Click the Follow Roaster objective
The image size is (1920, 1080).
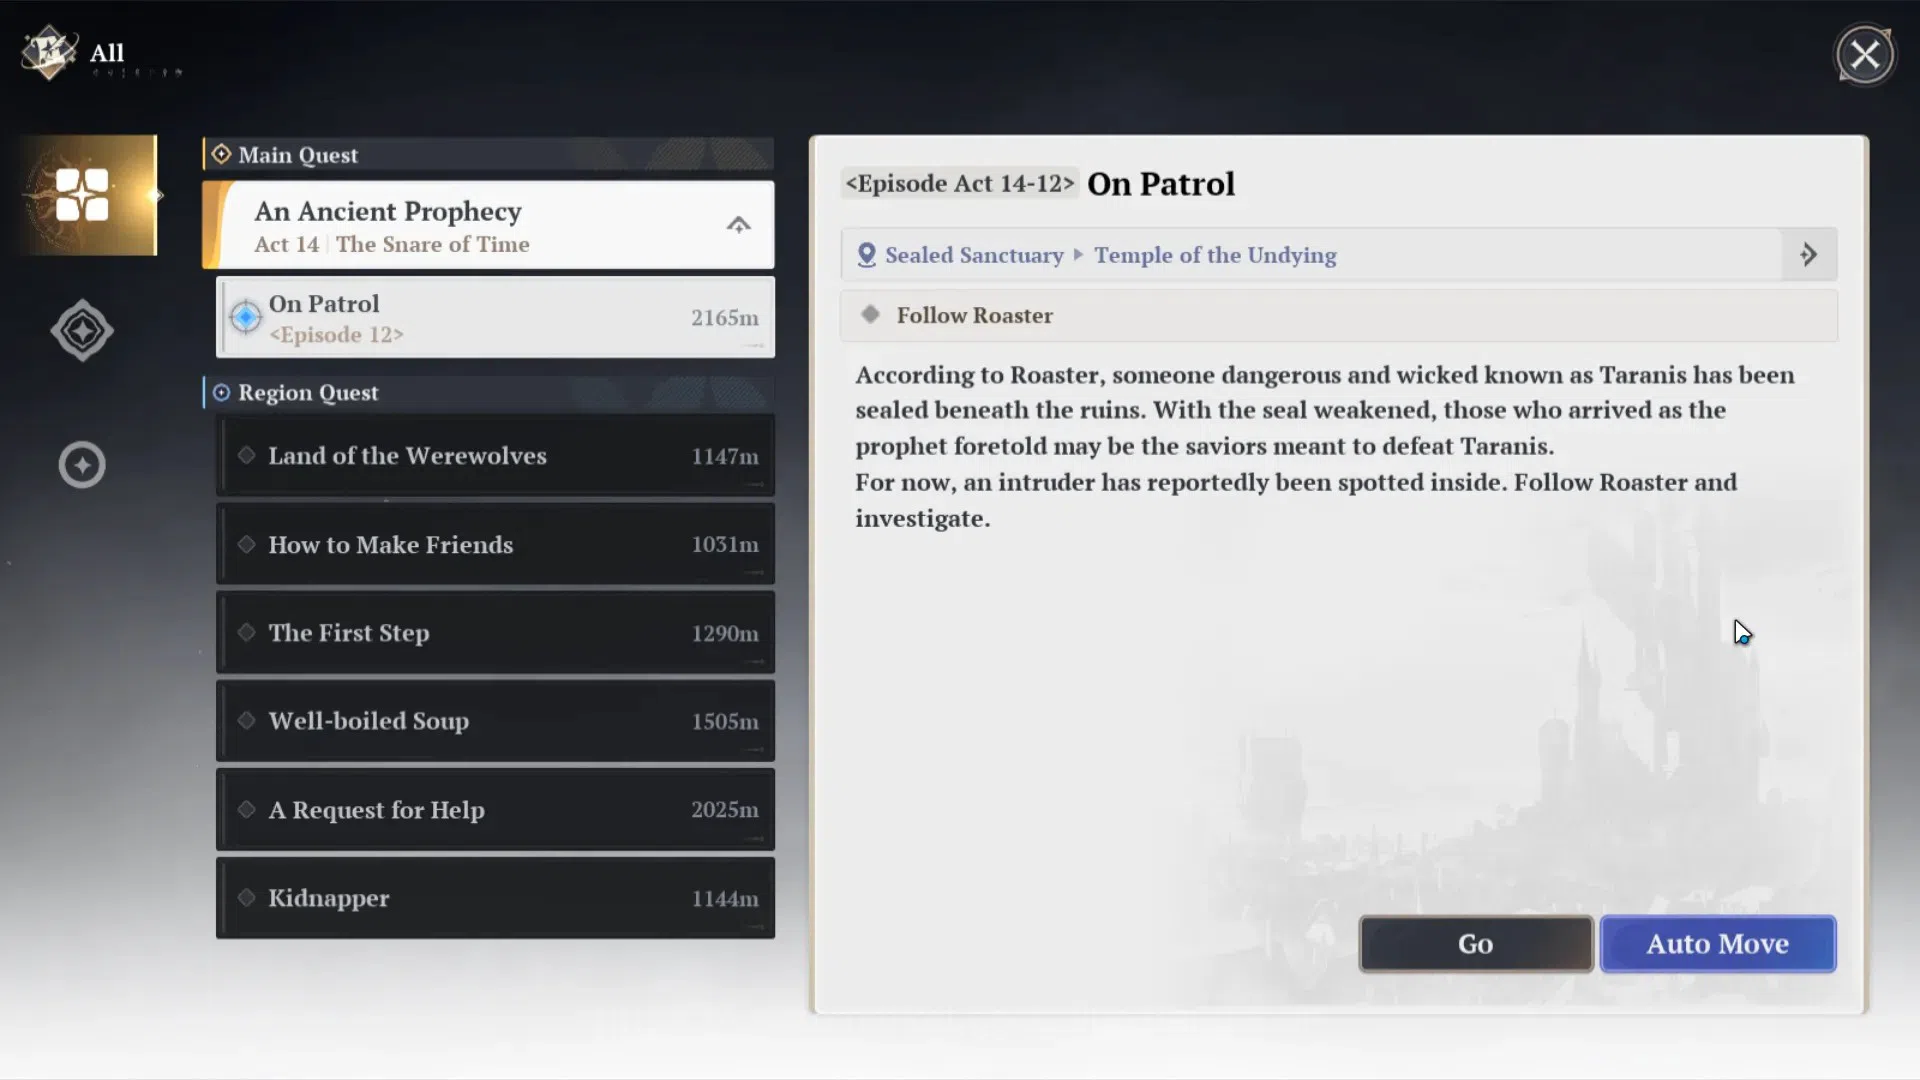(x=1339, y=316)
